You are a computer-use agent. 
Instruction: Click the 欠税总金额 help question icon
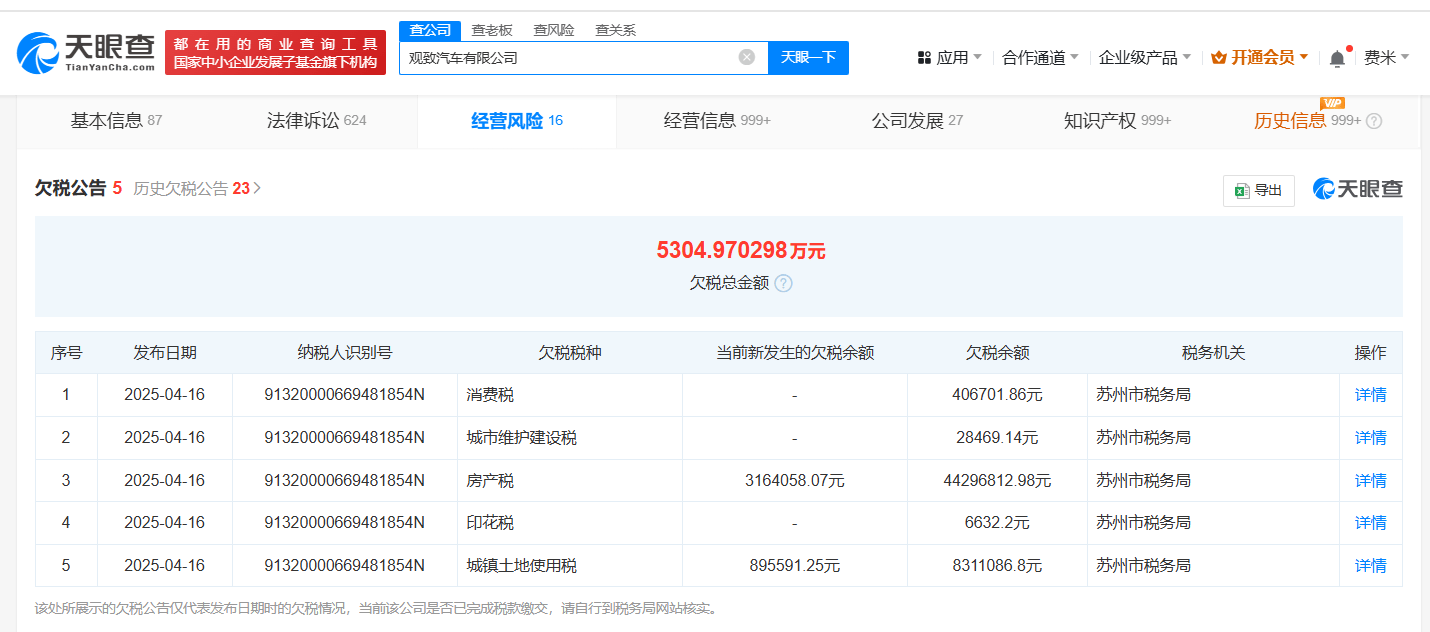(x=783, y=283)
